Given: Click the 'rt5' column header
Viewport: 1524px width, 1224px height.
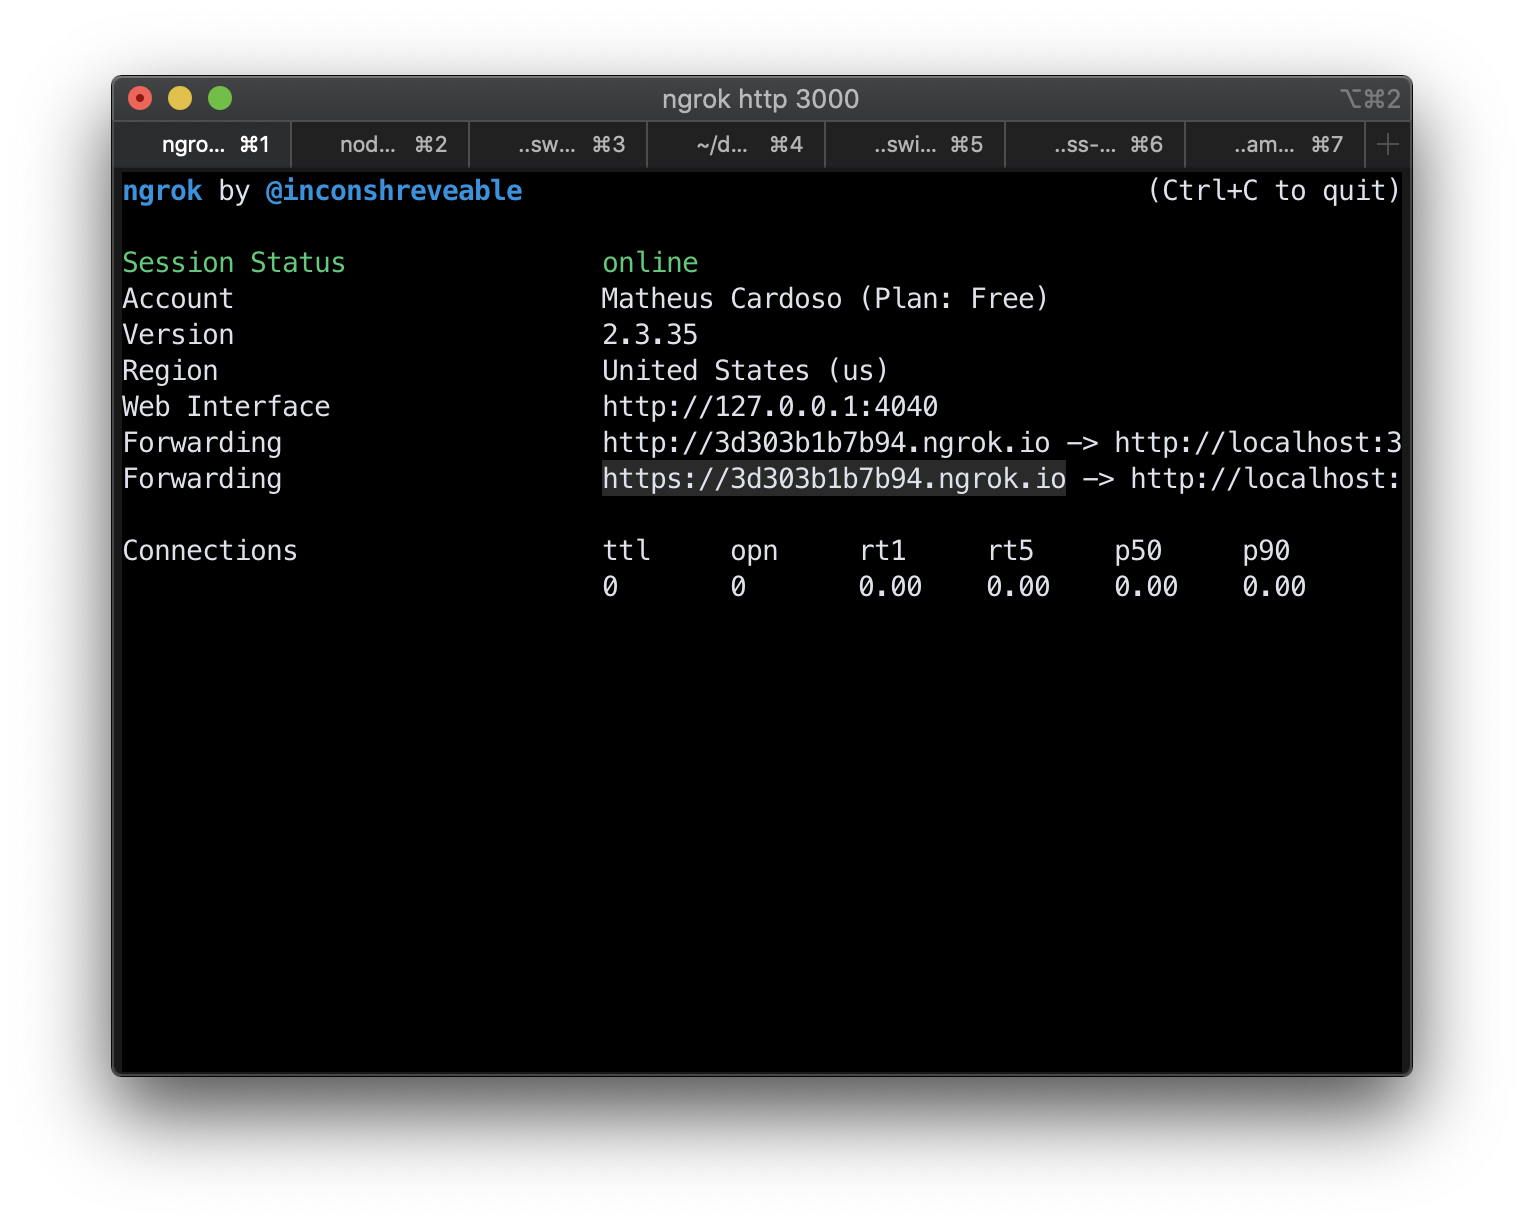Looking at the screenshot, I should click(1011, 551).
